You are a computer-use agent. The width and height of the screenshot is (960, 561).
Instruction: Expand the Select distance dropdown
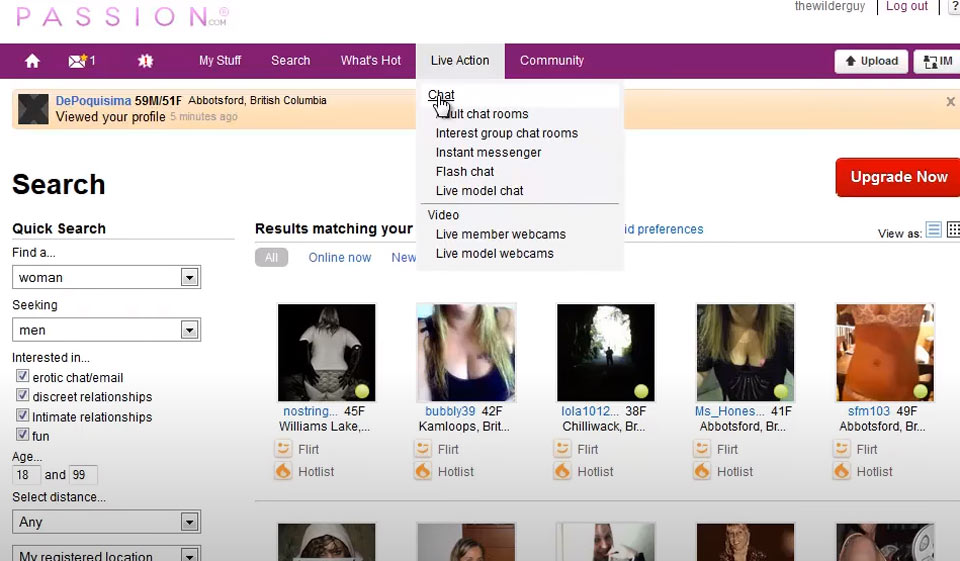(188, 522)
